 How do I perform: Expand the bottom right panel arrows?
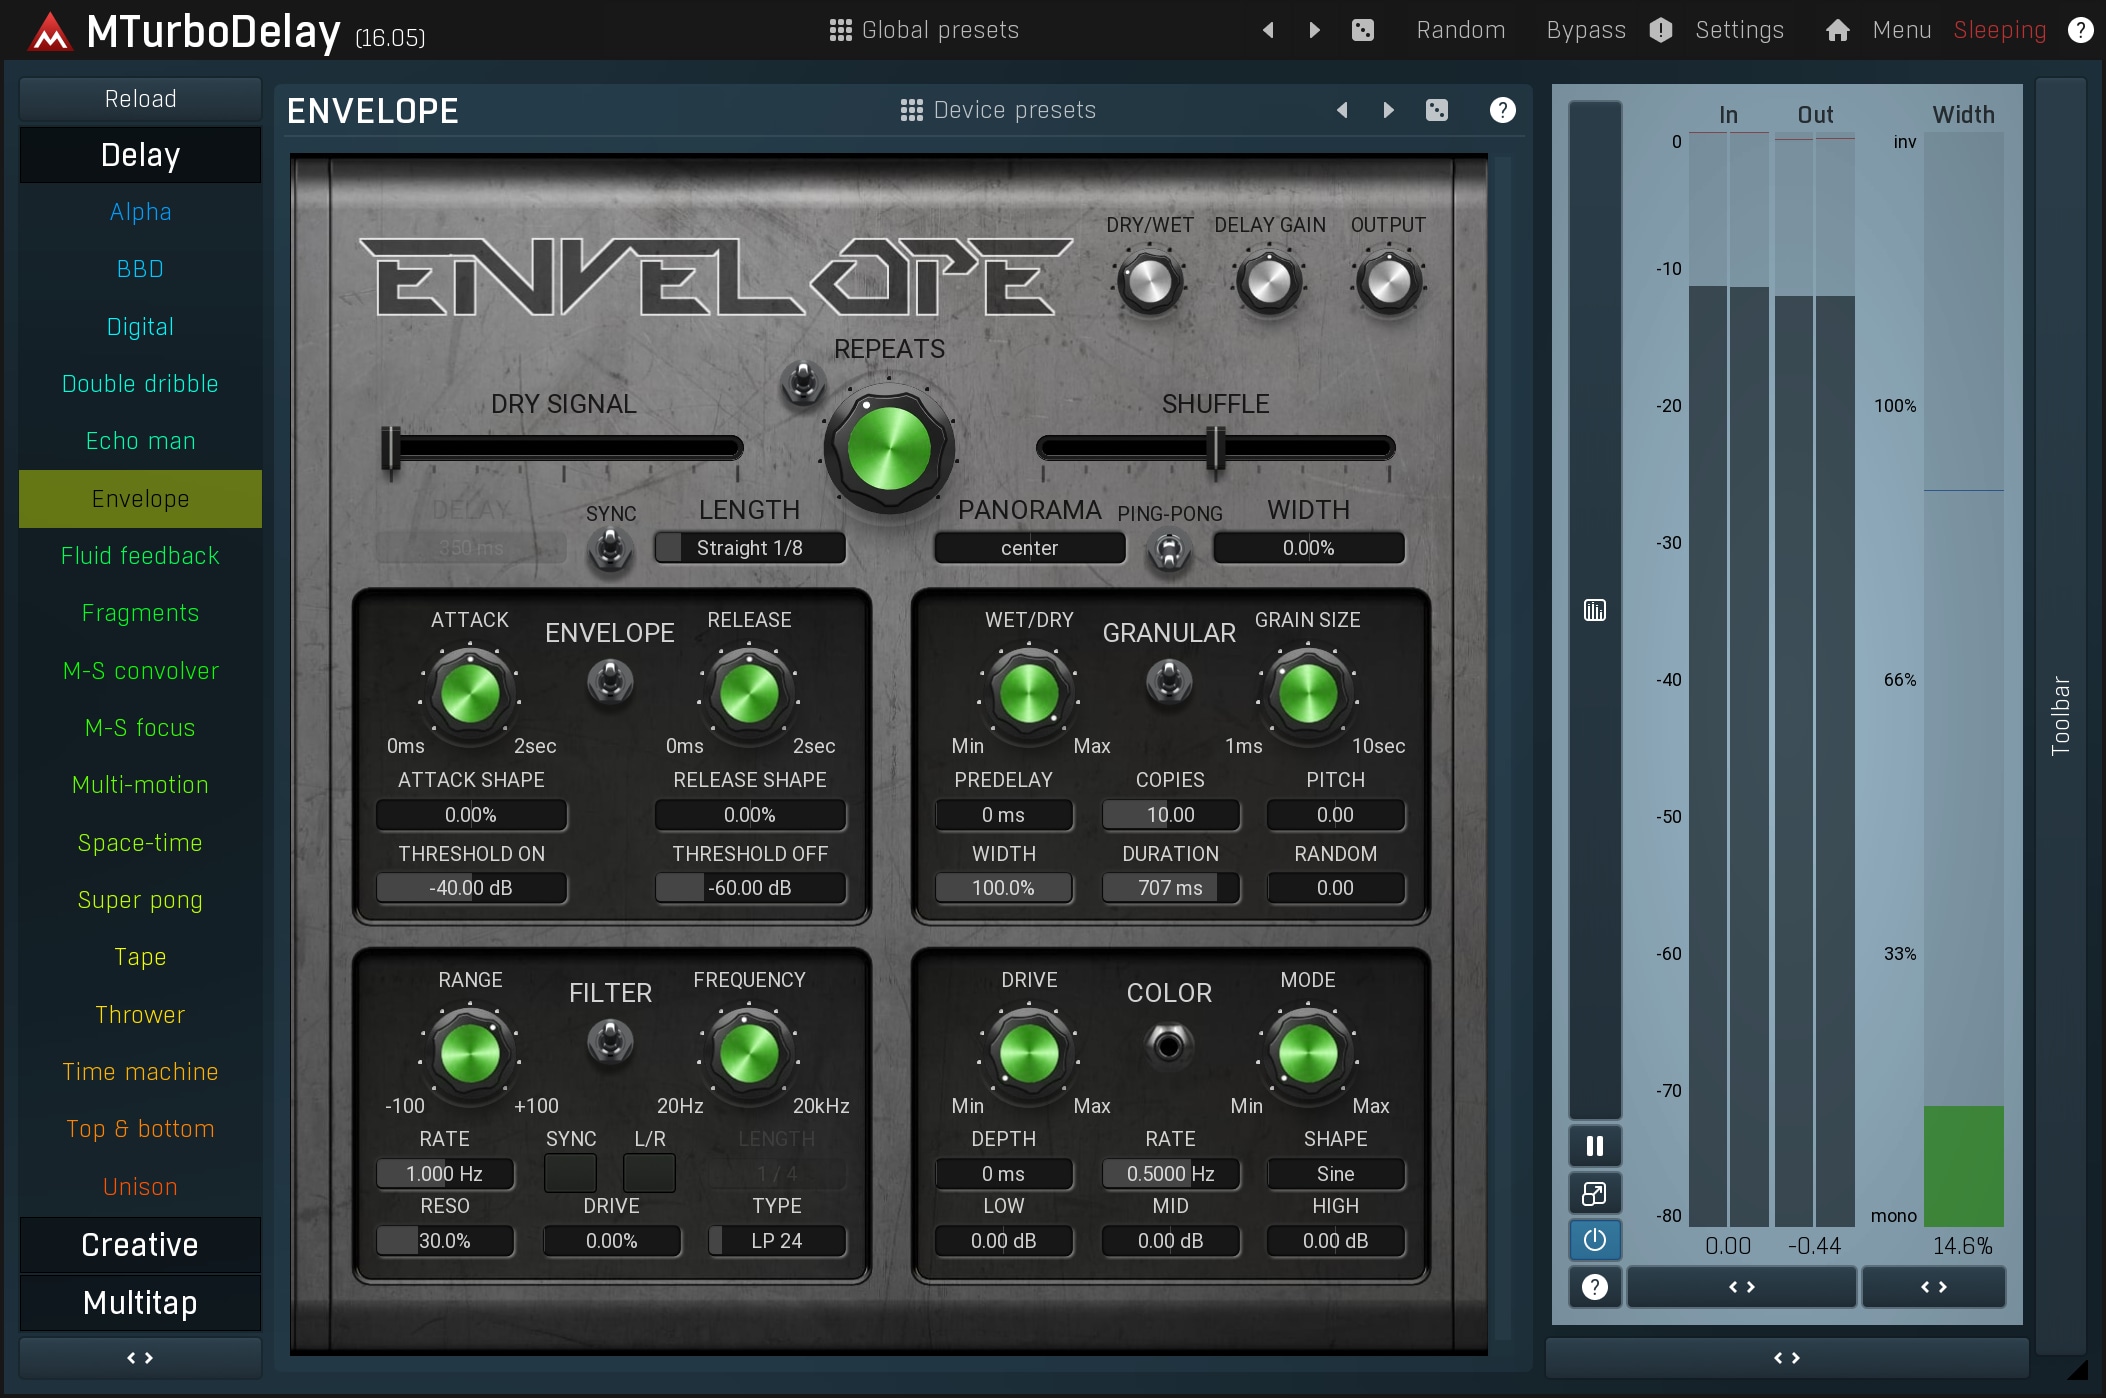(1787, 1358)
